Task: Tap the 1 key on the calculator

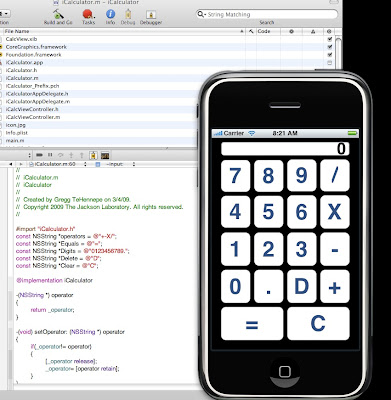Action: (235, 249)
